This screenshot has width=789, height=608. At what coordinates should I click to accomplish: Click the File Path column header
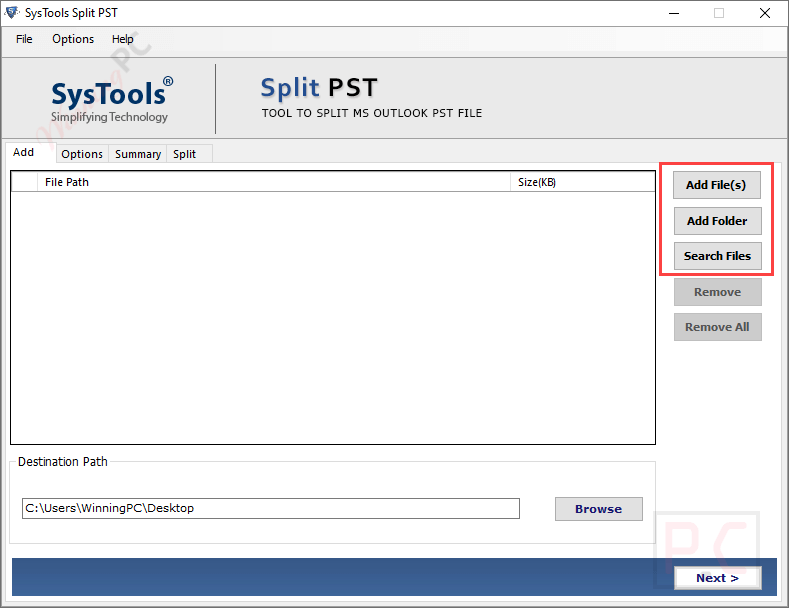[274, 182]
